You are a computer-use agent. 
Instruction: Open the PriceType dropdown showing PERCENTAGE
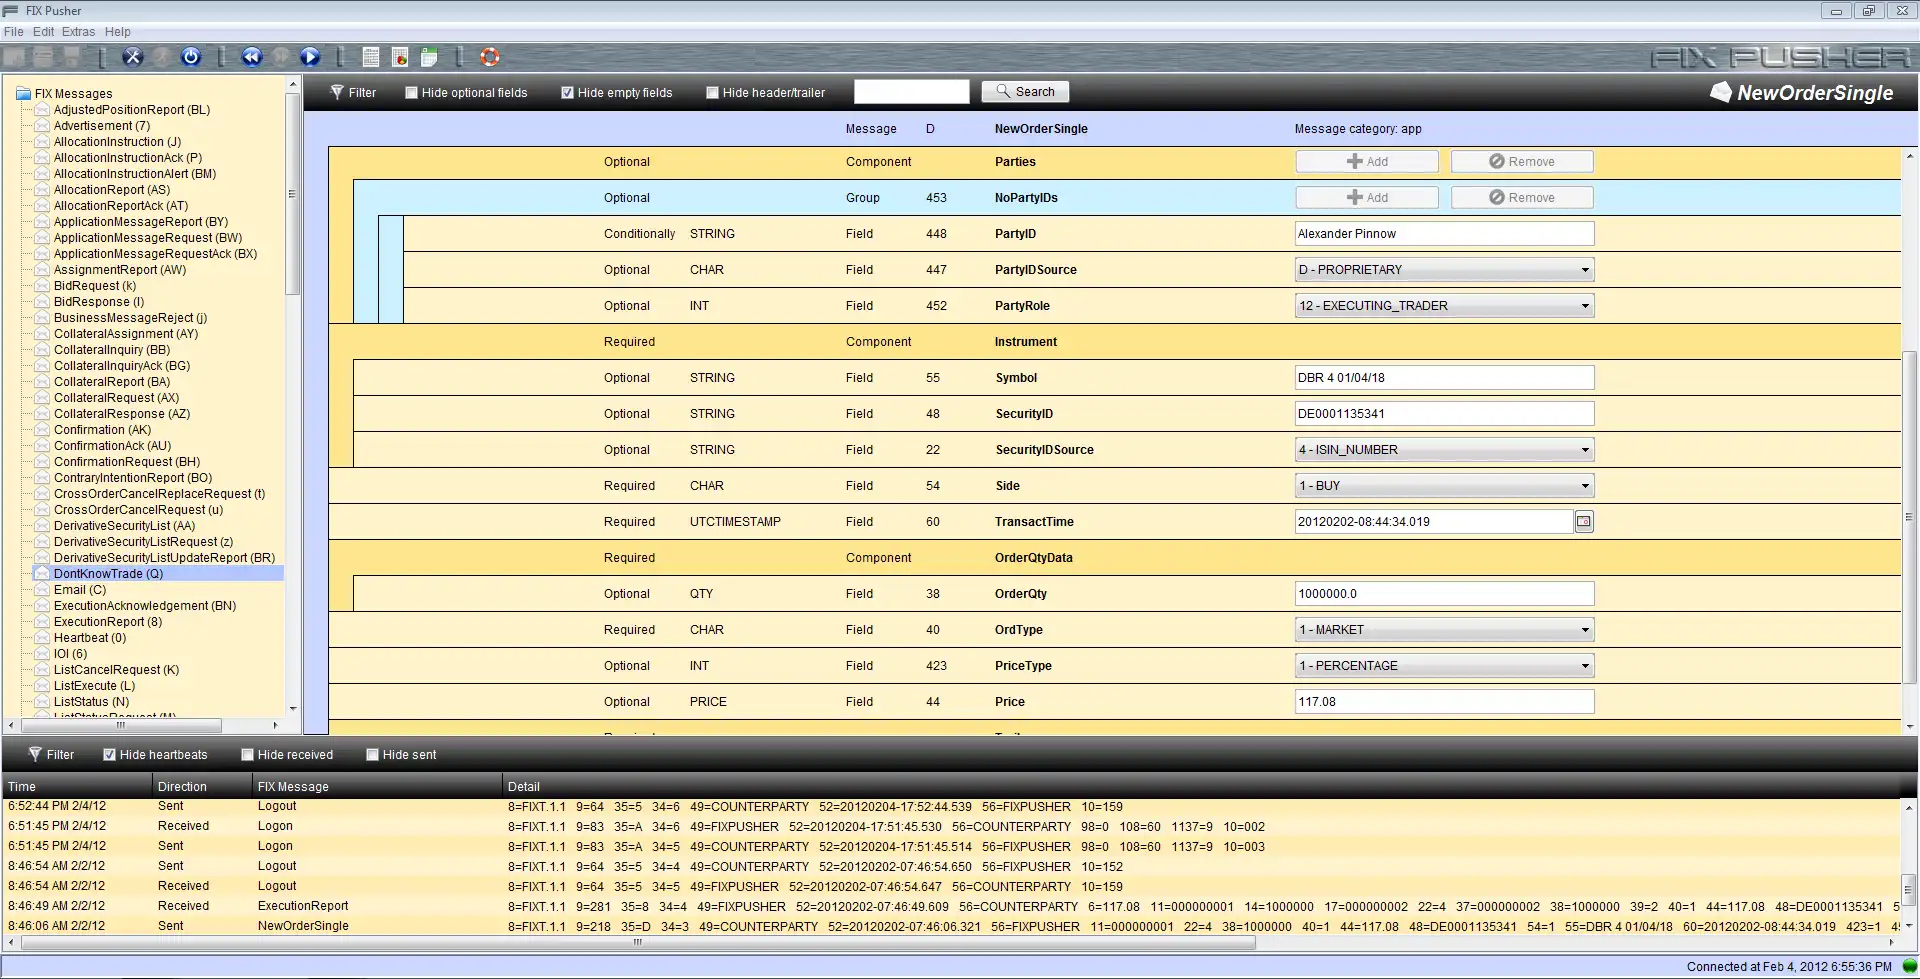click(1444, 666)
